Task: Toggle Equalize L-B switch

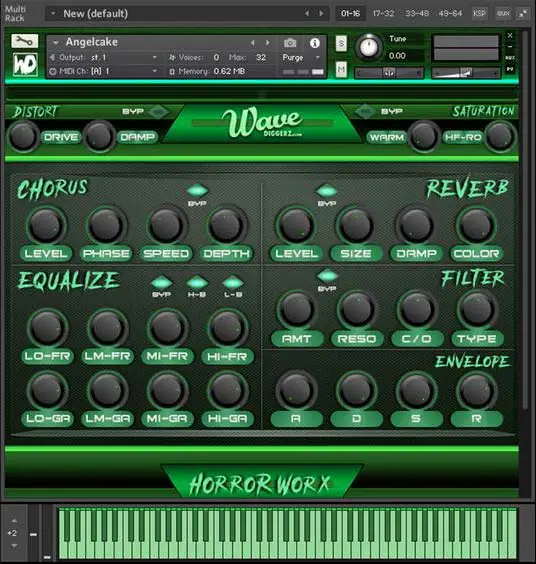Action: (x=233, y=283)
